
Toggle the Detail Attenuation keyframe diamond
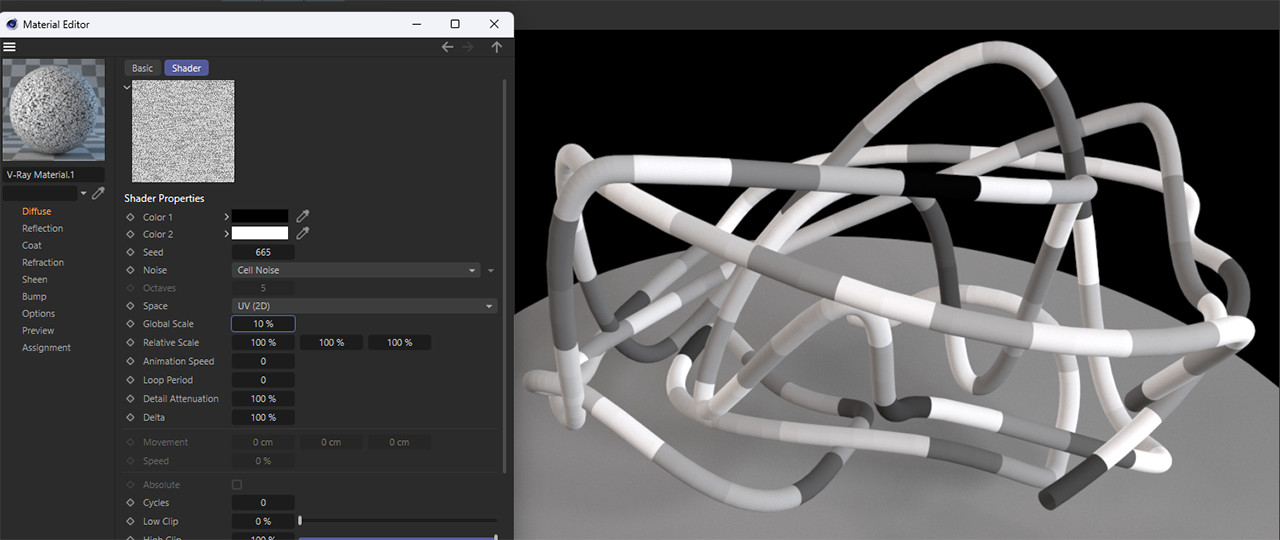point(130,399)
